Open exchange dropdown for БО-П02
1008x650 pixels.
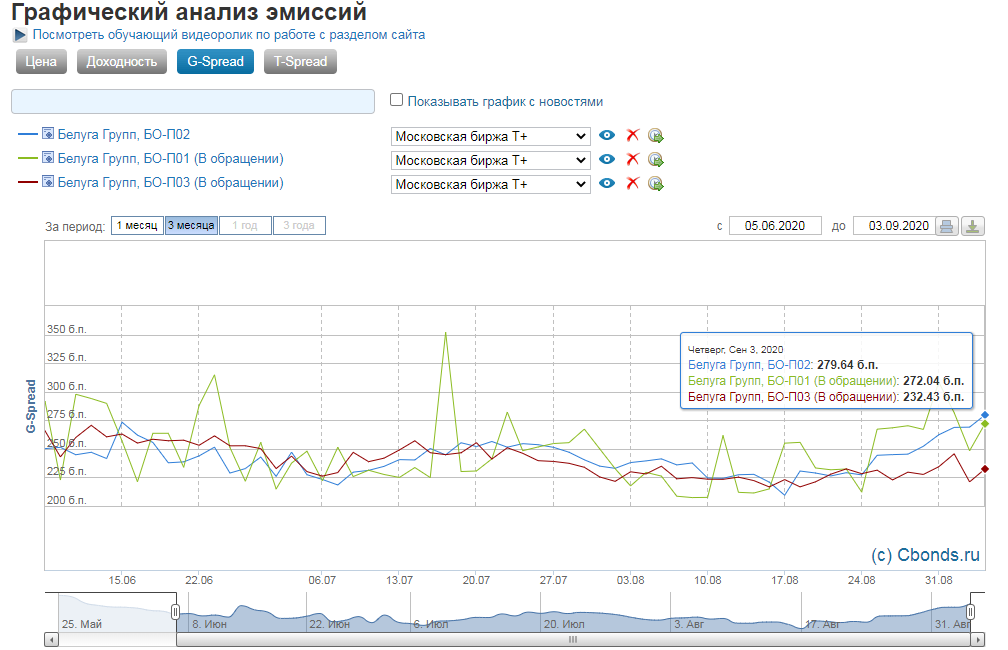pyautogui.click(x=490, y=136)
